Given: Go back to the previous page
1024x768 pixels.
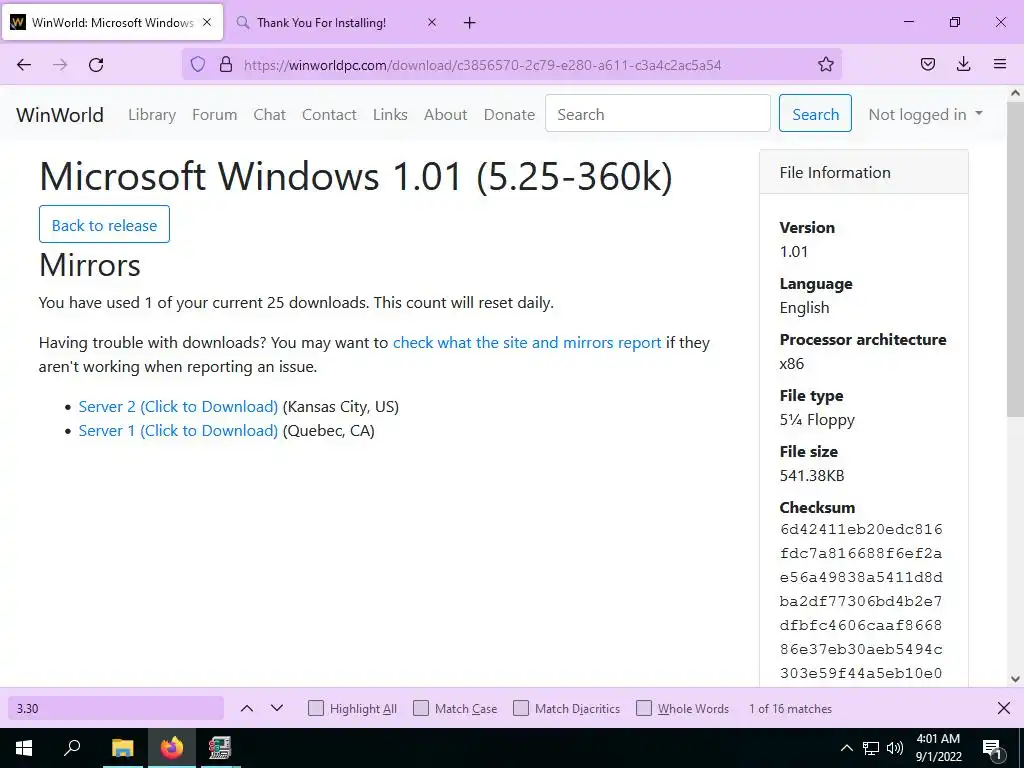Looking at the screenshot, I should click(24, 65).
